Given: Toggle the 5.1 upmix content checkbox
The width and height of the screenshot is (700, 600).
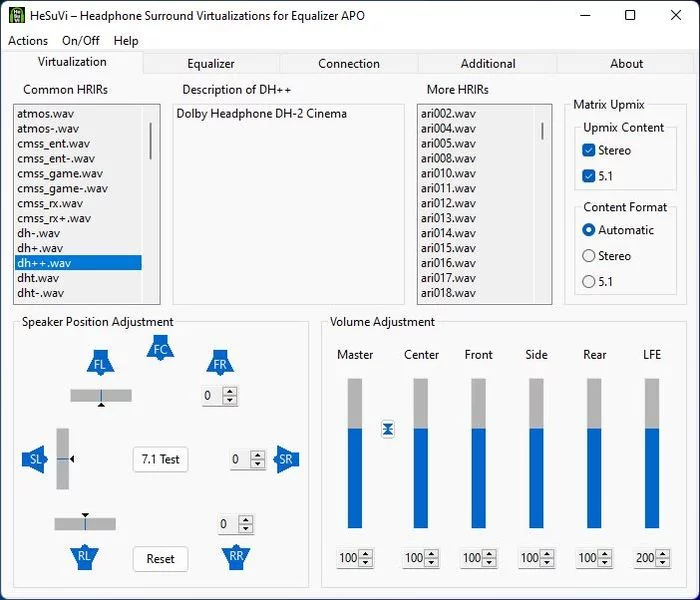Looking at the screenshot, I should click(x=589, y=176).
